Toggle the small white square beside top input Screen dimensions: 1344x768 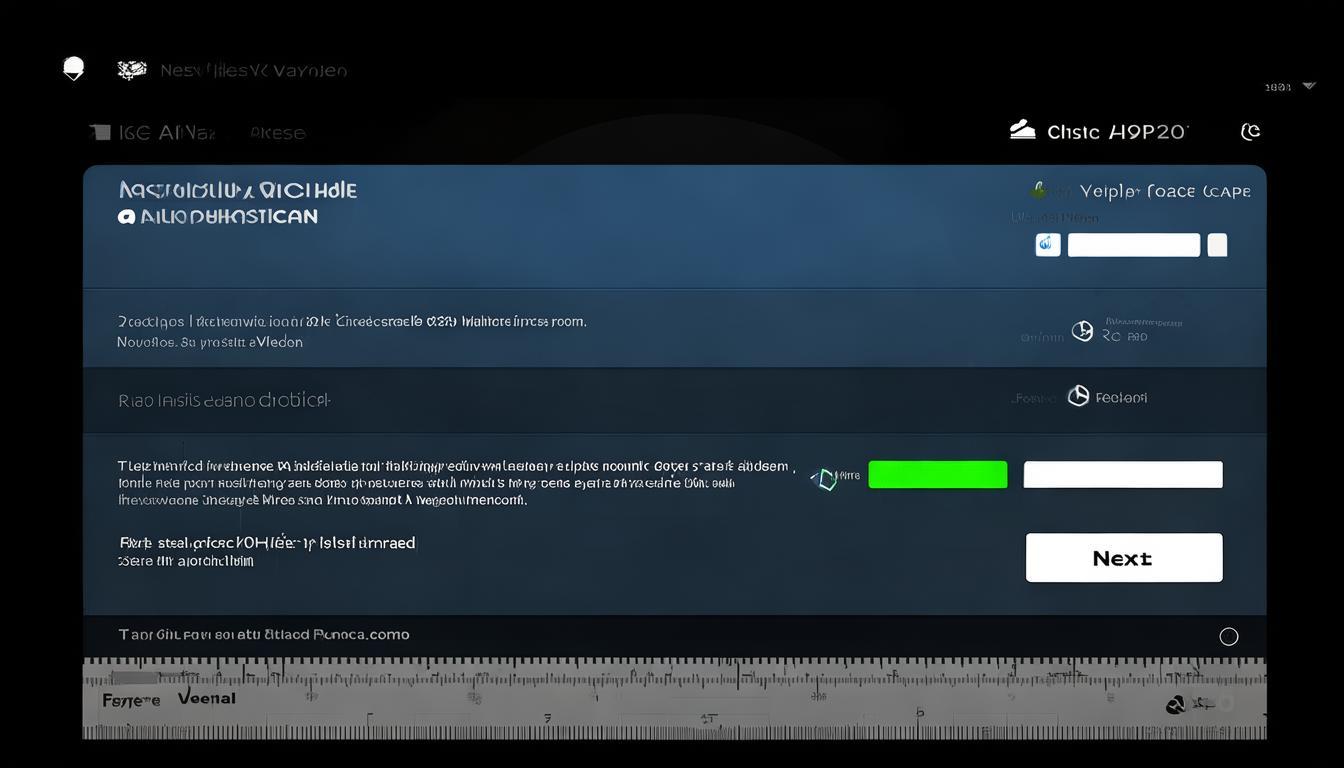1217,245
